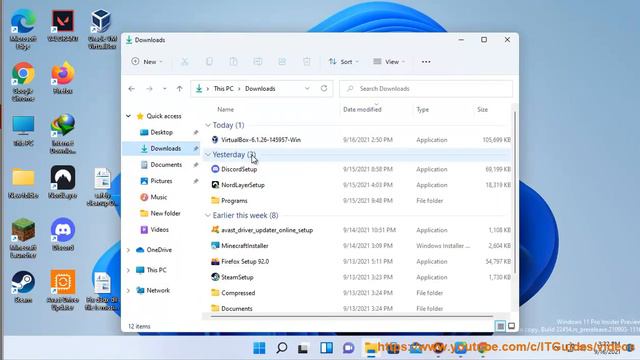Screen dimensions: 640x360
Task: Click the vertical scrollbar in file list
Action: coord(514,192)
